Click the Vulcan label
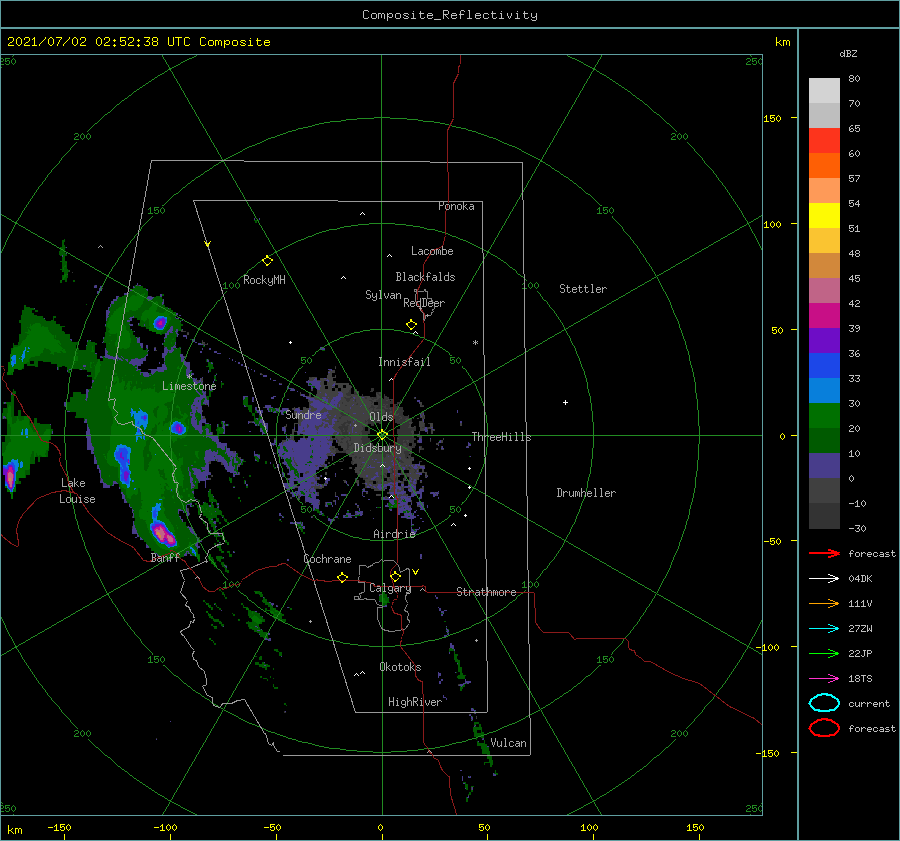This screenshot has width=900, height=841. 509,743
